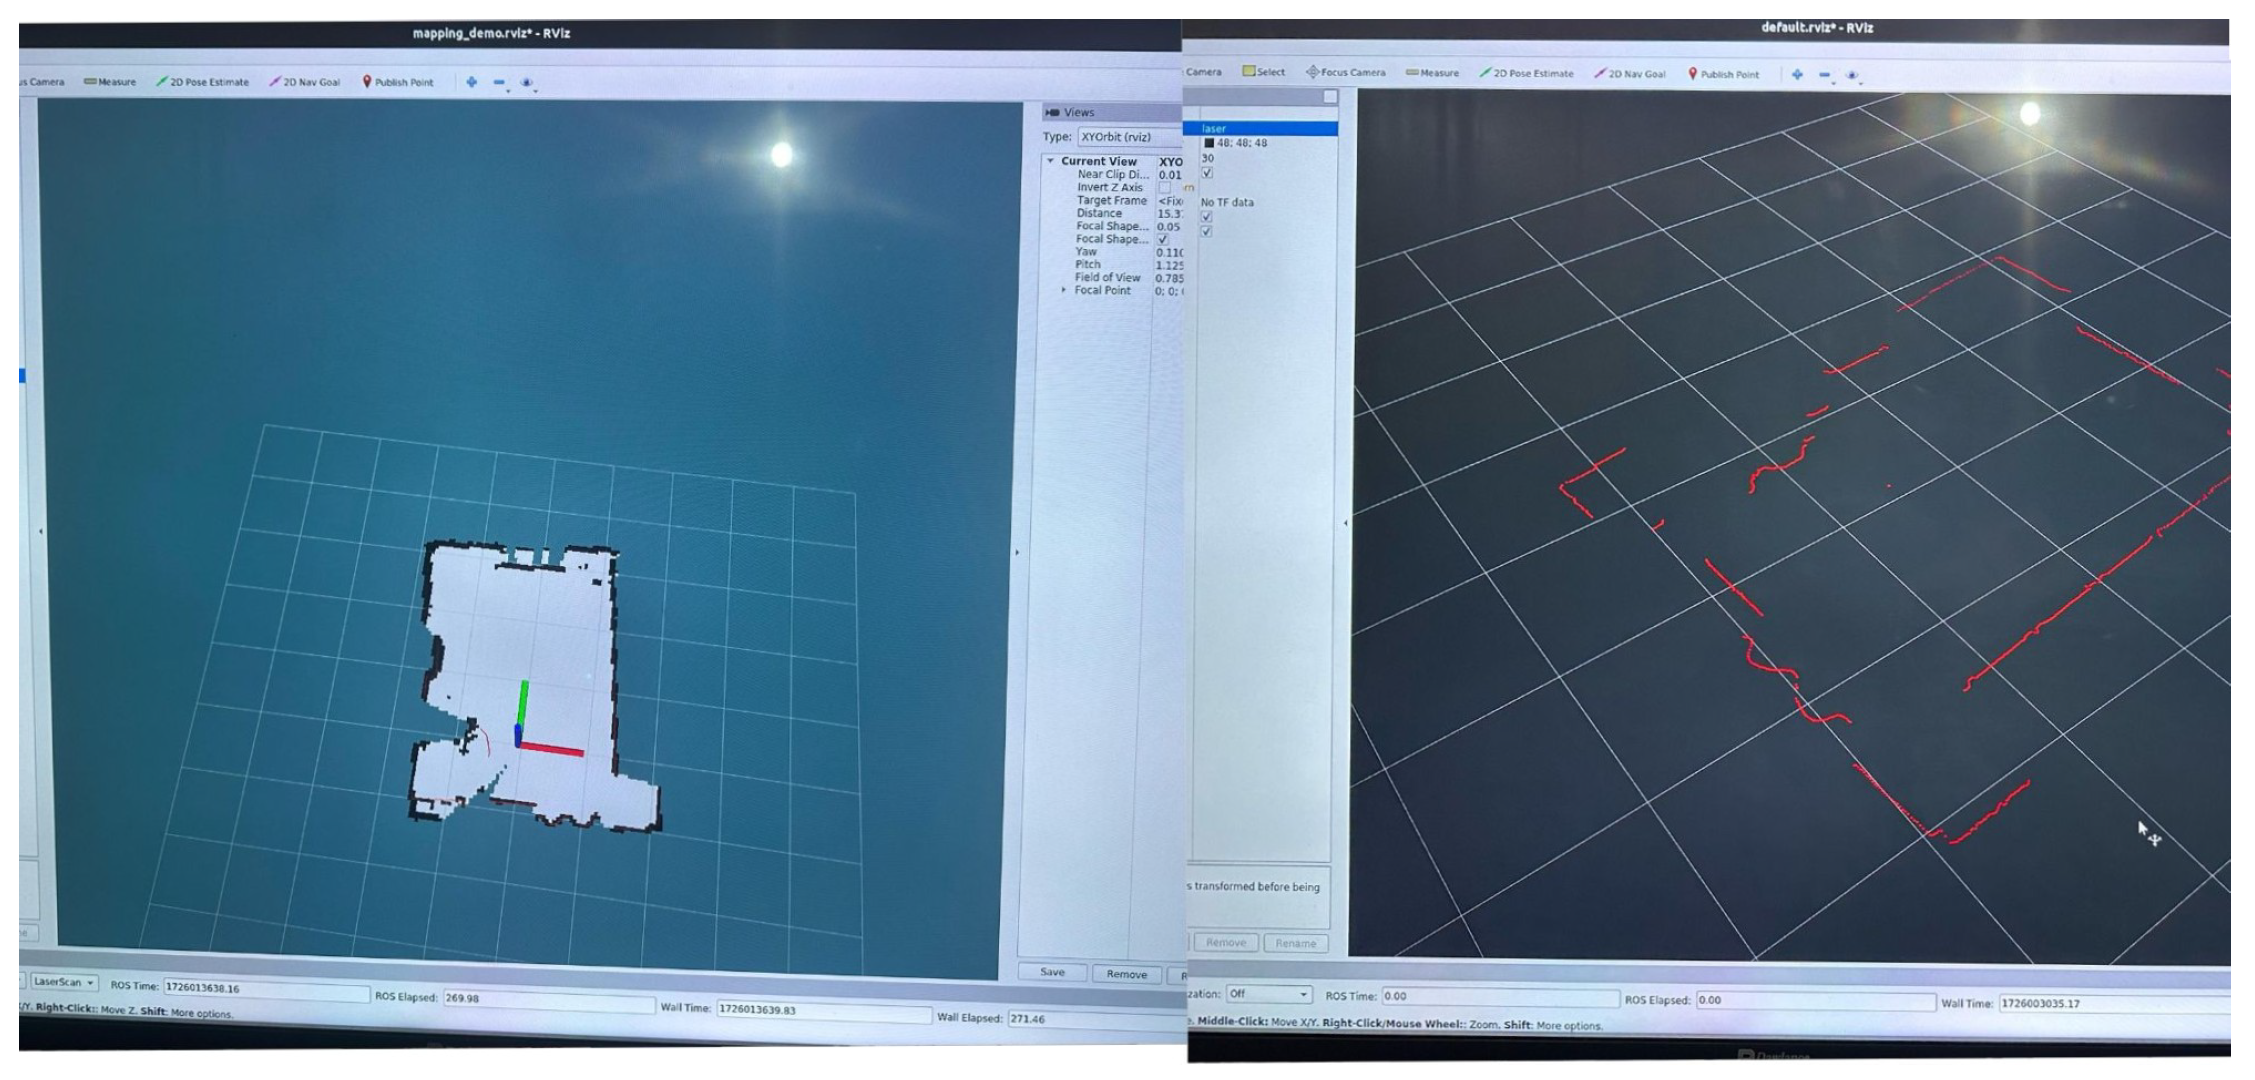2255x1080 pixels.
Task: Click the Rename button in Displays panel
Action: click(x=1295, y=943)
